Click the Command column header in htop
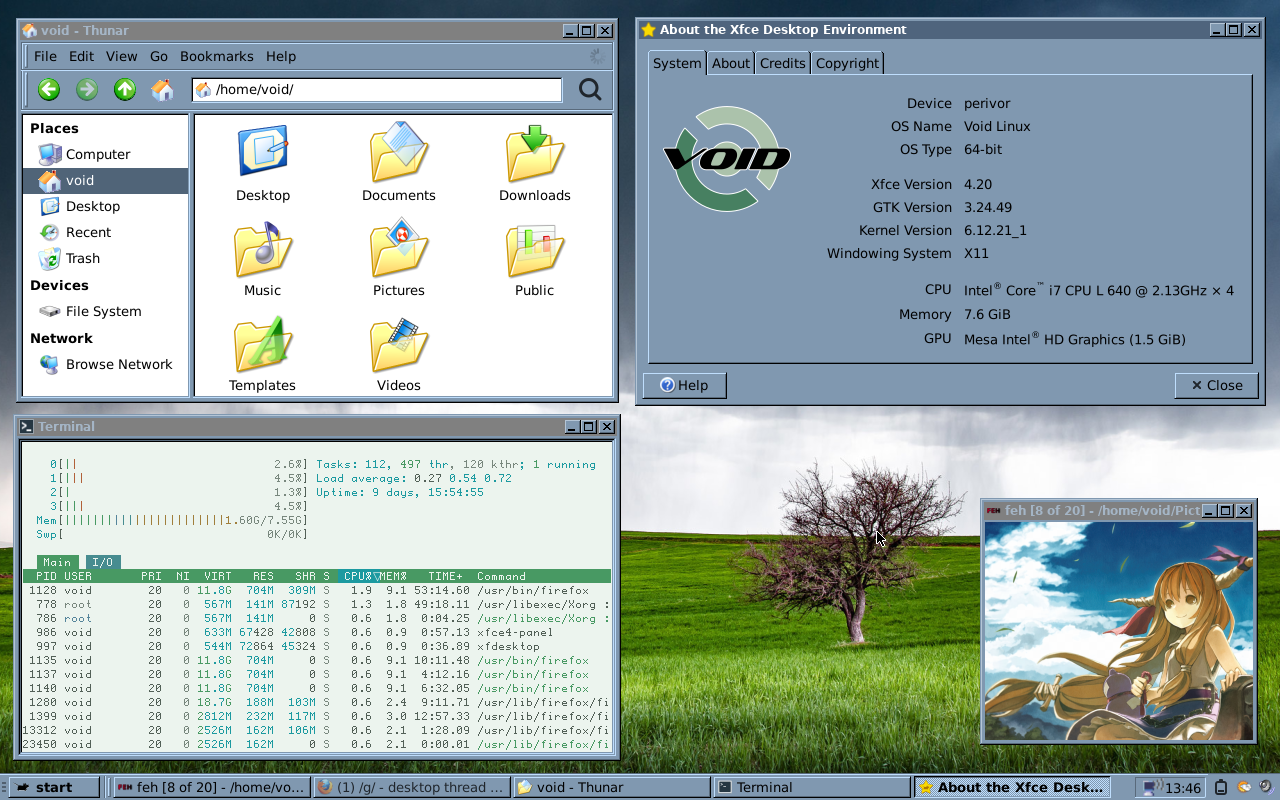 (x=501, y=576)
